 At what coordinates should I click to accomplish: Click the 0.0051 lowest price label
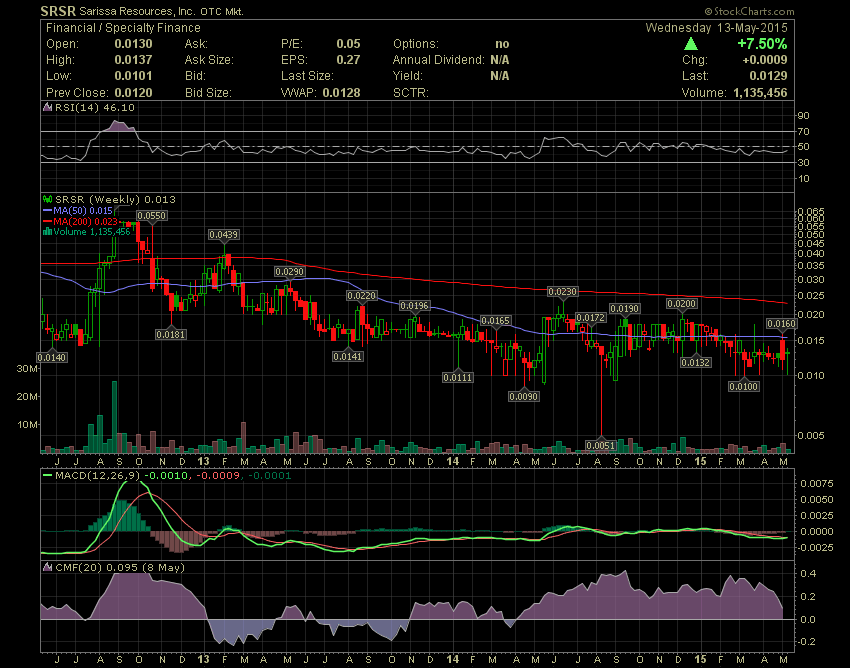(x=601, y=446)
